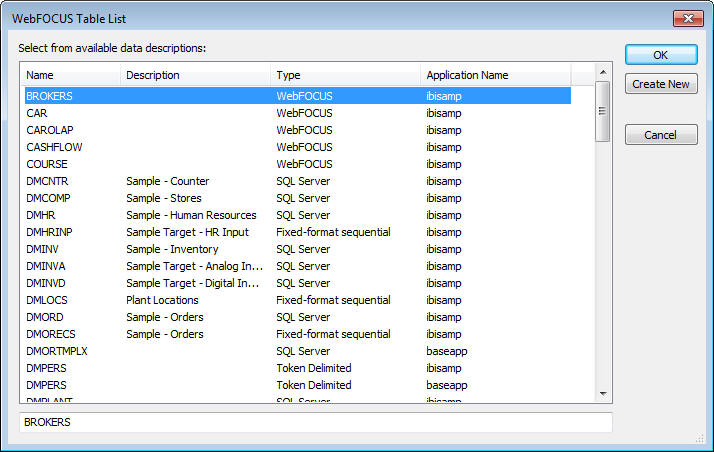Close the dialog with the red X

click(x=688, y=19)
